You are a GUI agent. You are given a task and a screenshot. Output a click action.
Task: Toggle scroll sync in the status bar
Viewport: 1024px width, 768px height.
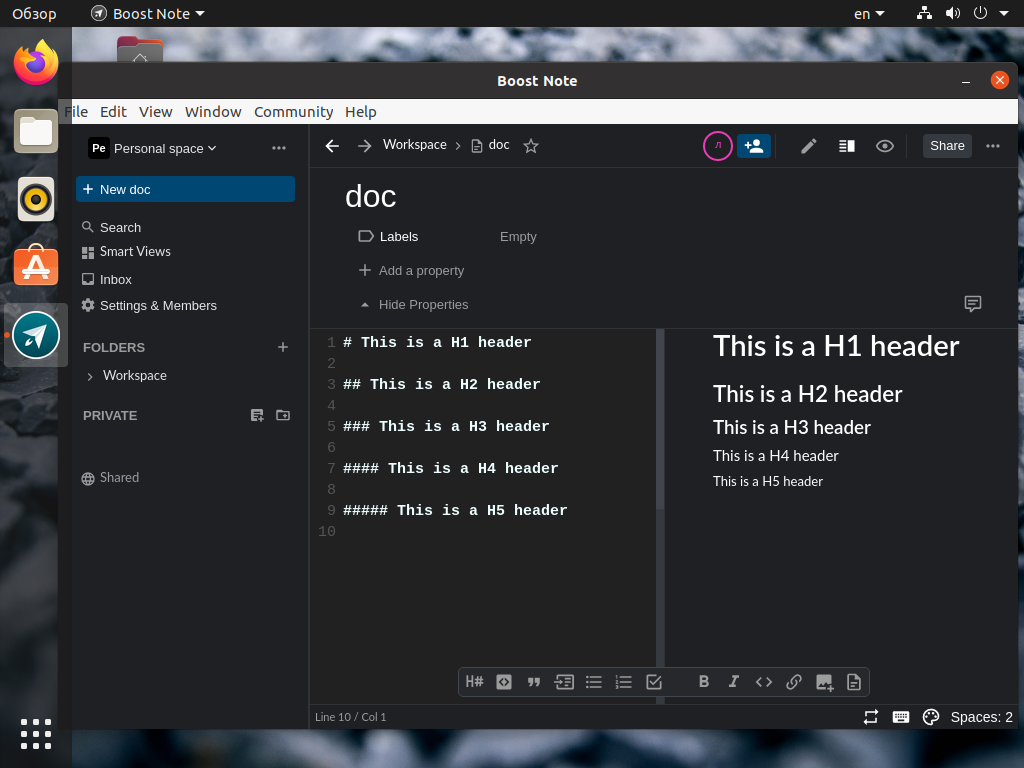871,717
